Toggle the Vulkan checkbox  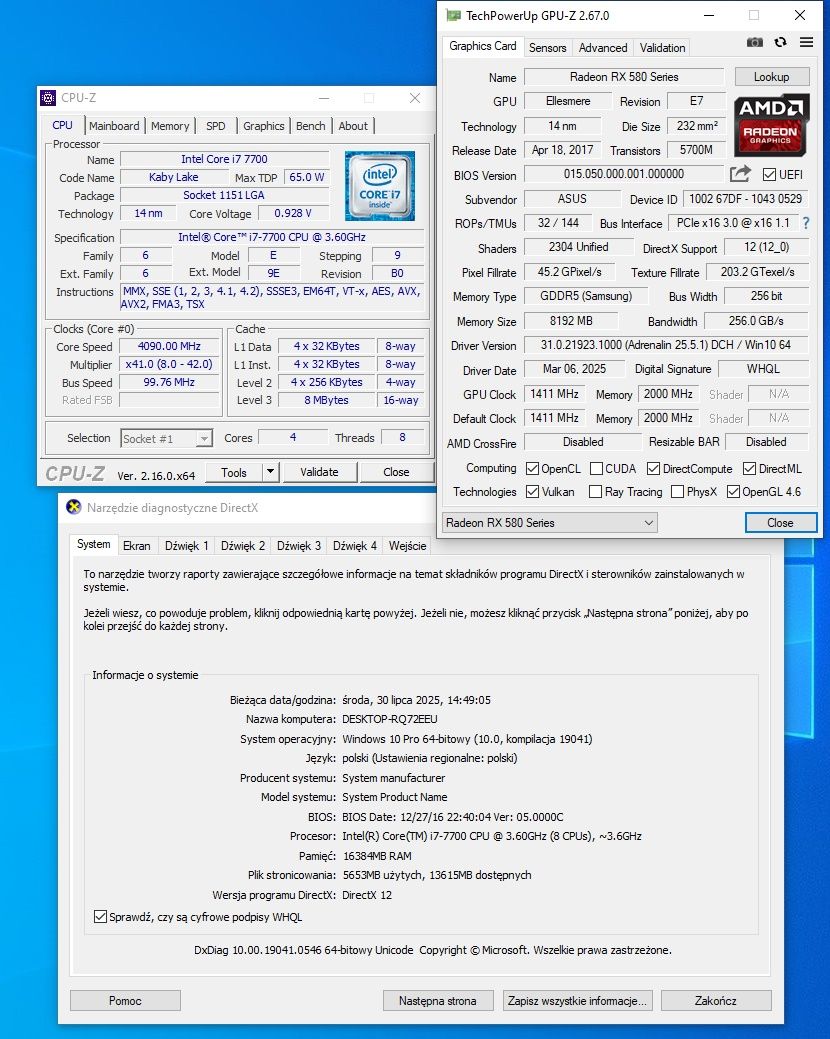point(532,492)
